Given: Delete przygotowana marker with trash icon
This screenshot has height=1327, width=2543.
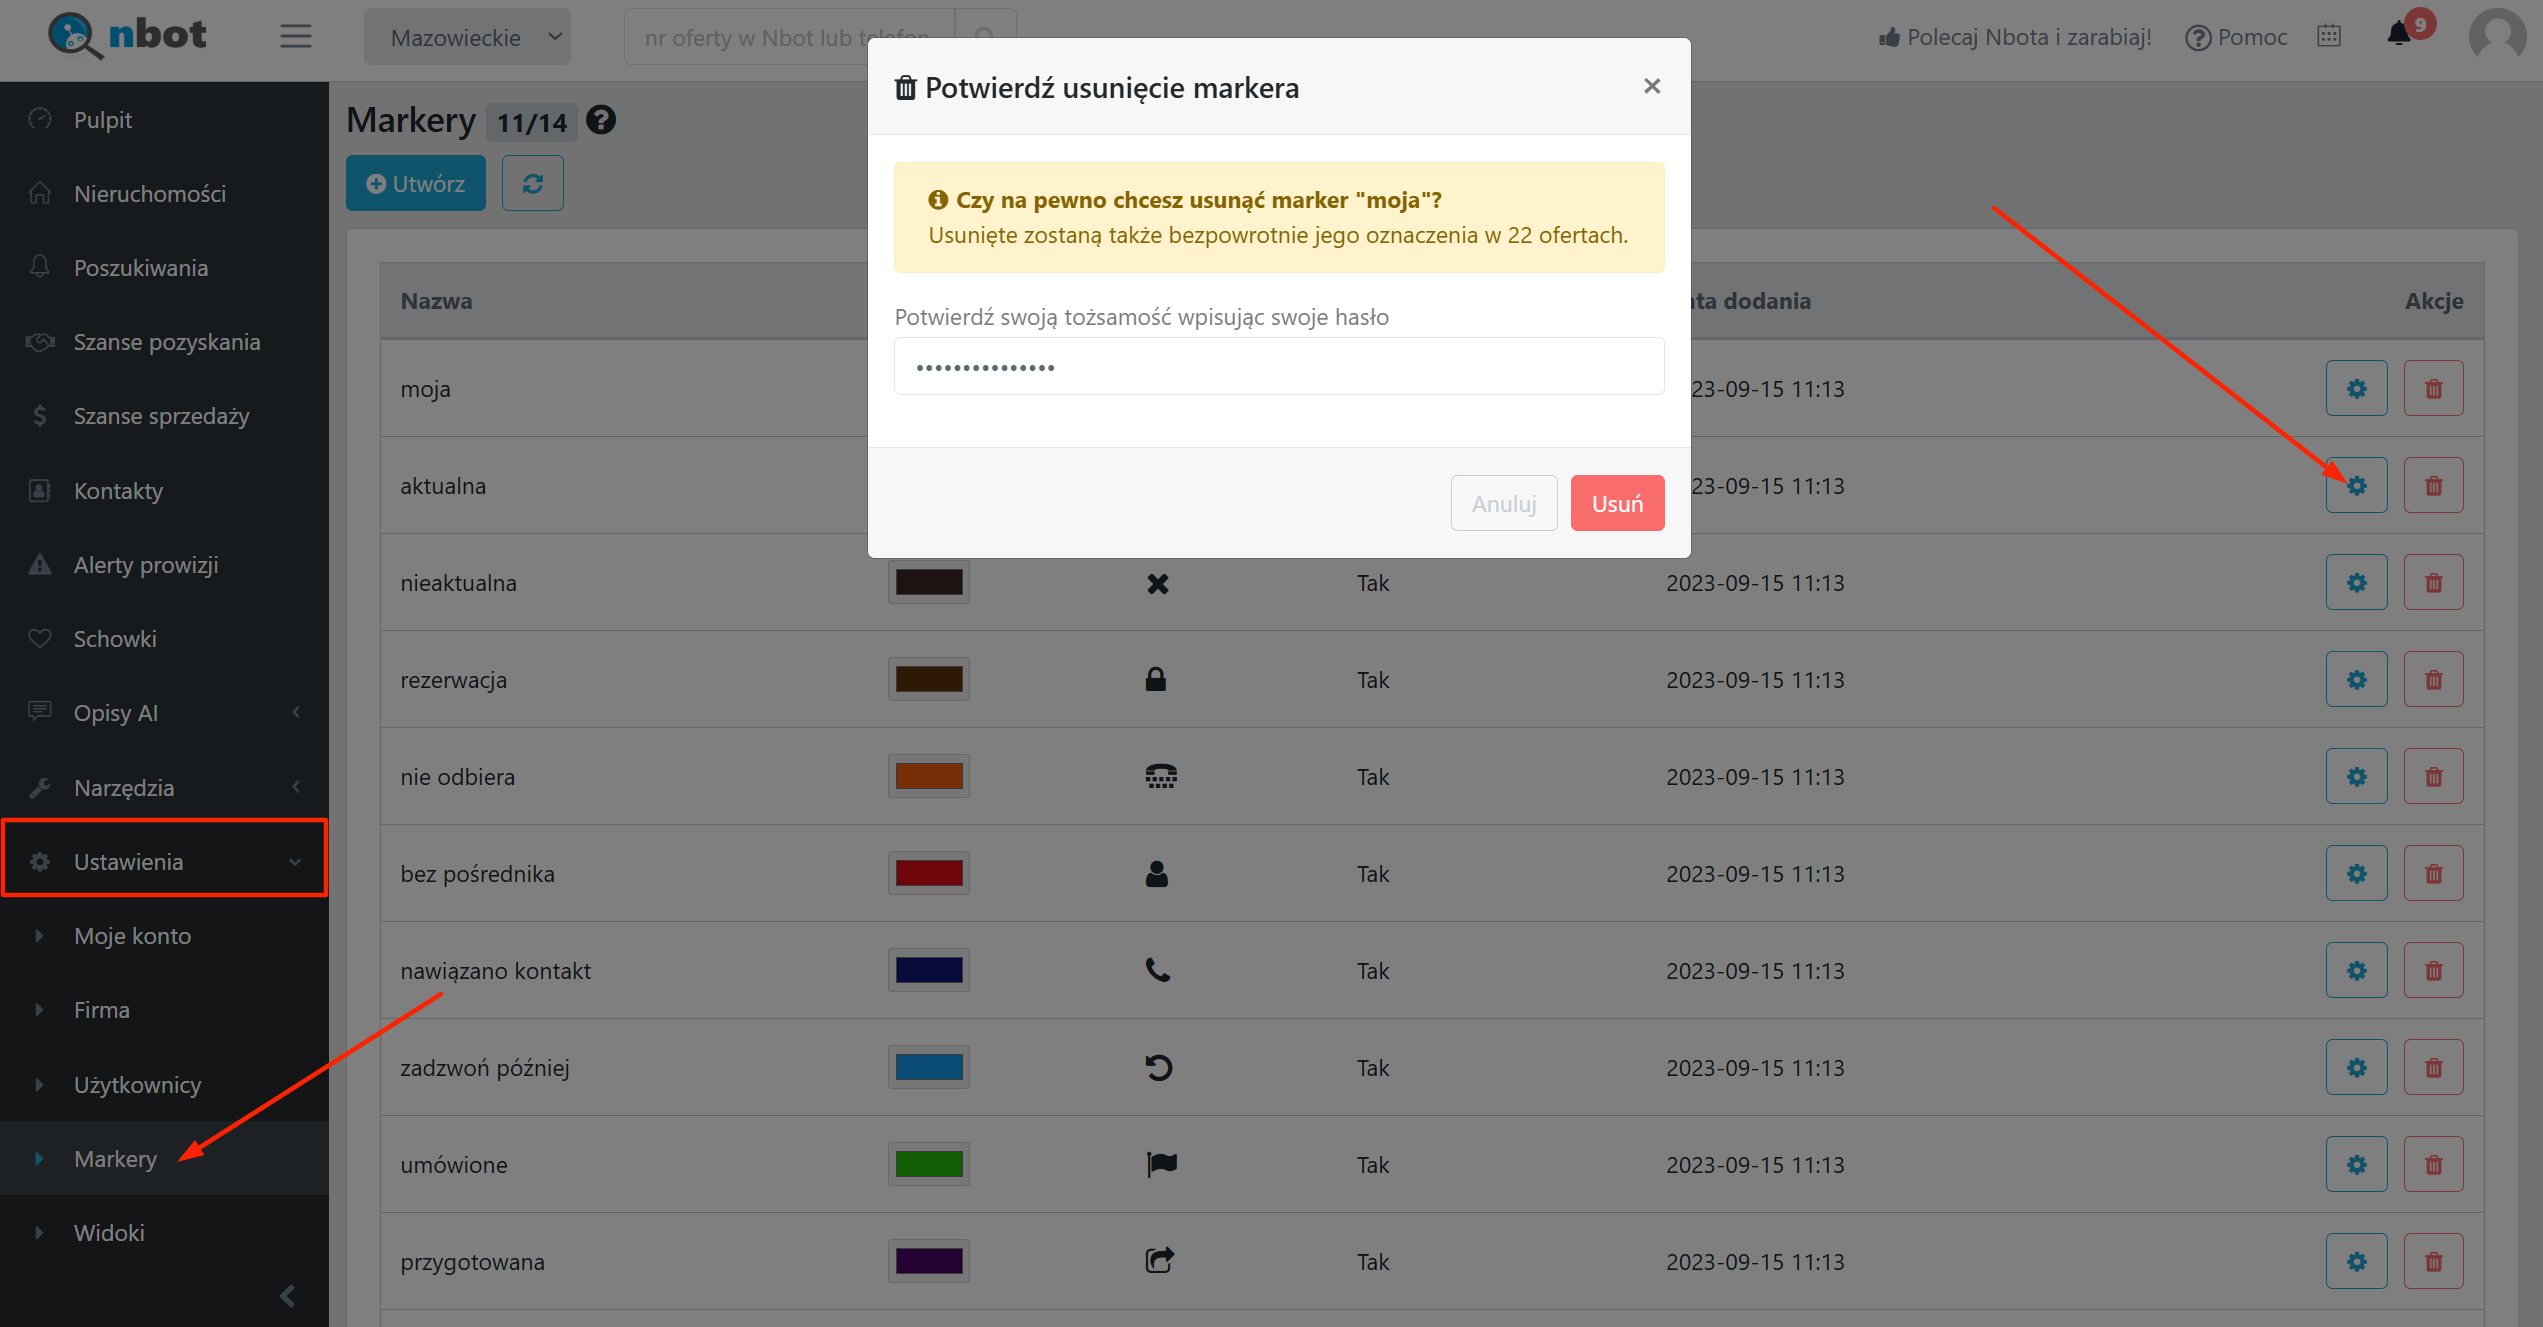Looking at the screenshot, I should point(2433,1262).
